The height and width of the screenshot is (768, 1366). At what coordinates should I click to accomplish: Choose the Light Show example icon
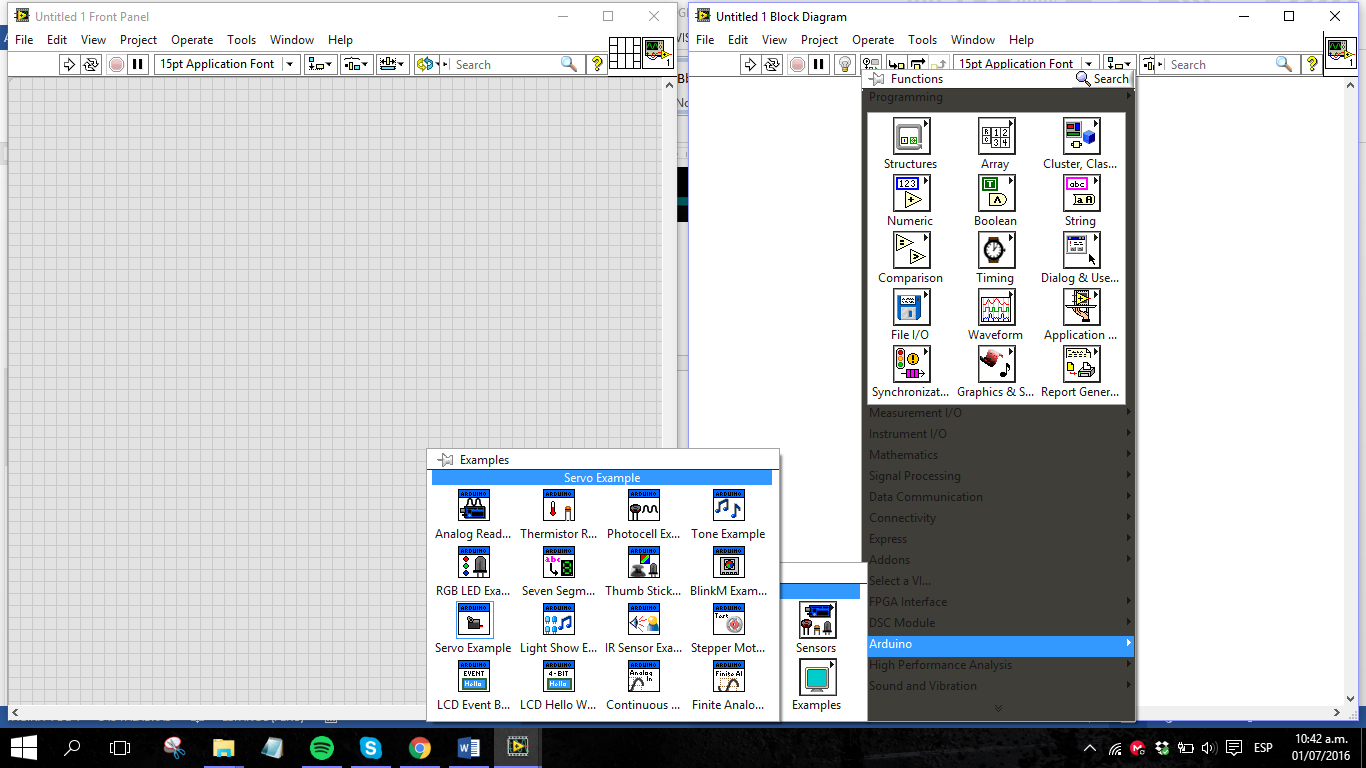coord(559,621)
